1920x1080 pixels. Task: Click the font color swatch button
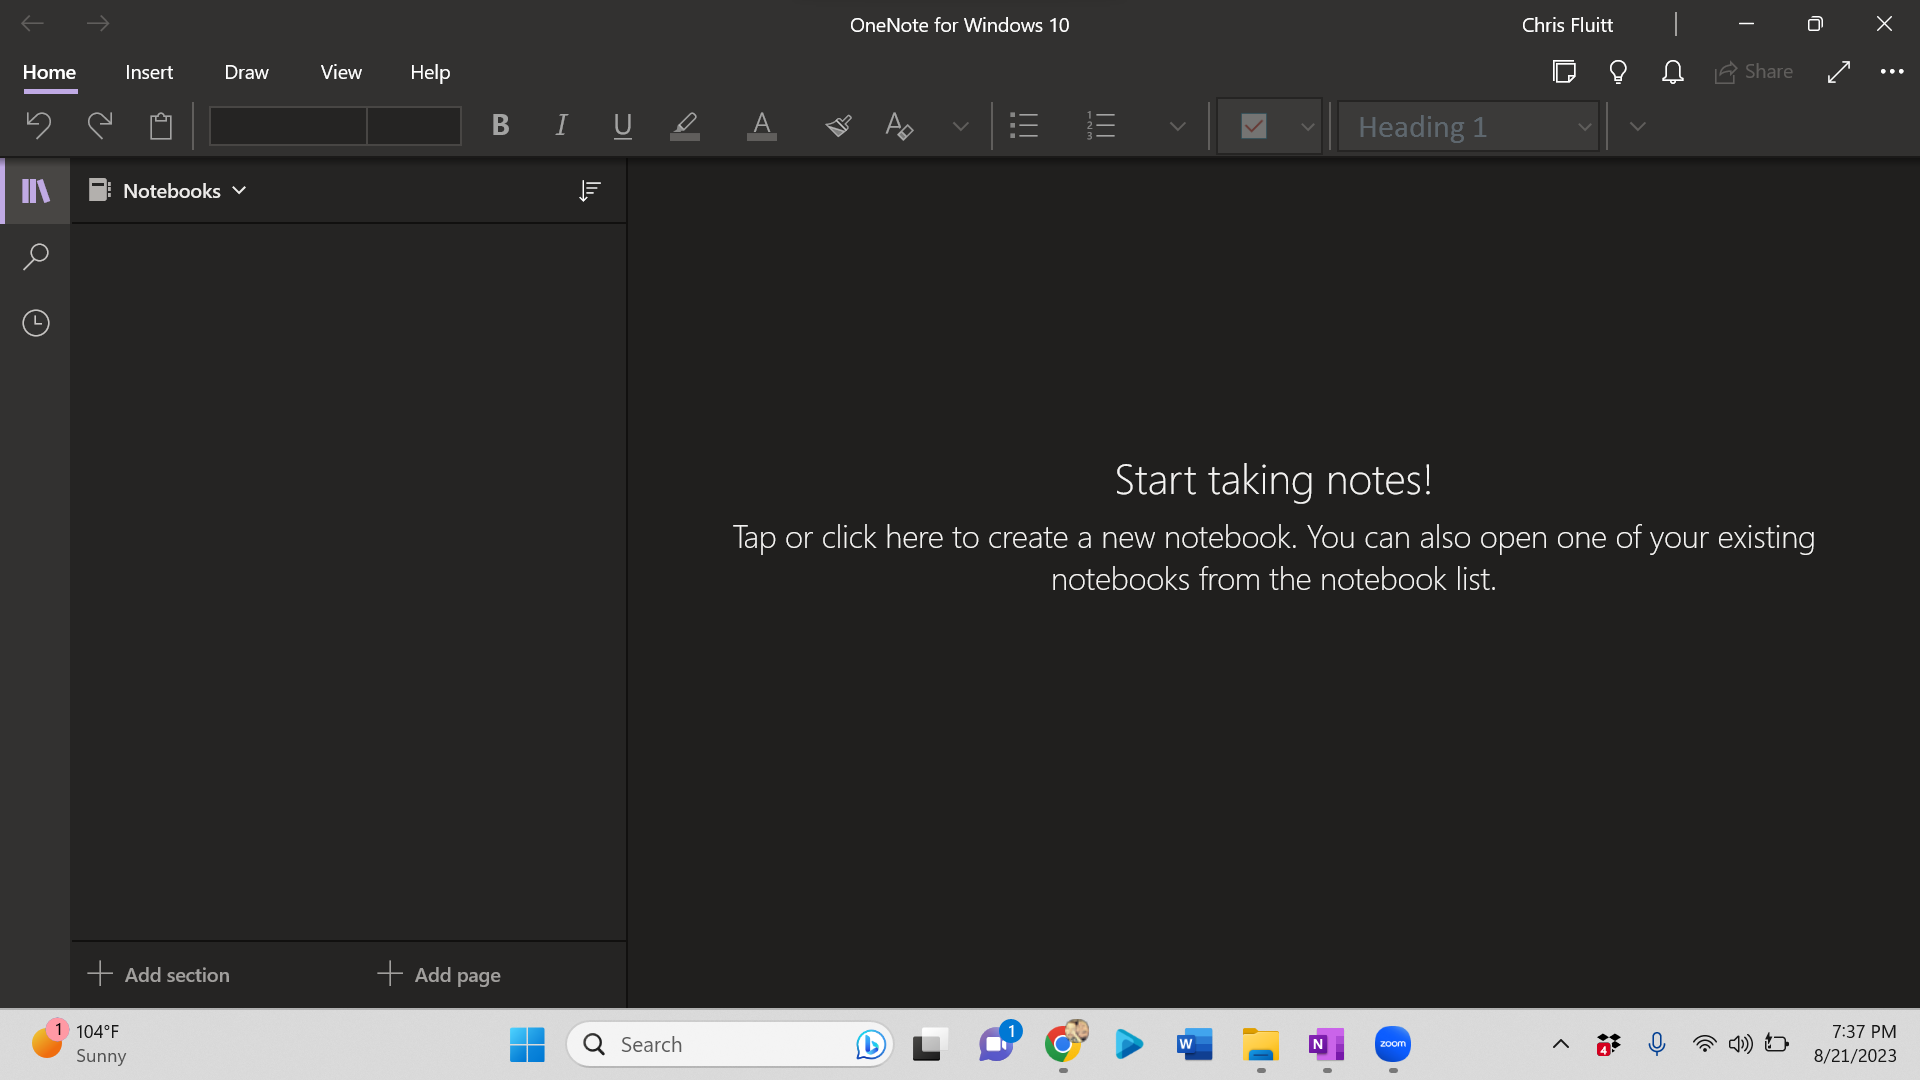[761, 126]
